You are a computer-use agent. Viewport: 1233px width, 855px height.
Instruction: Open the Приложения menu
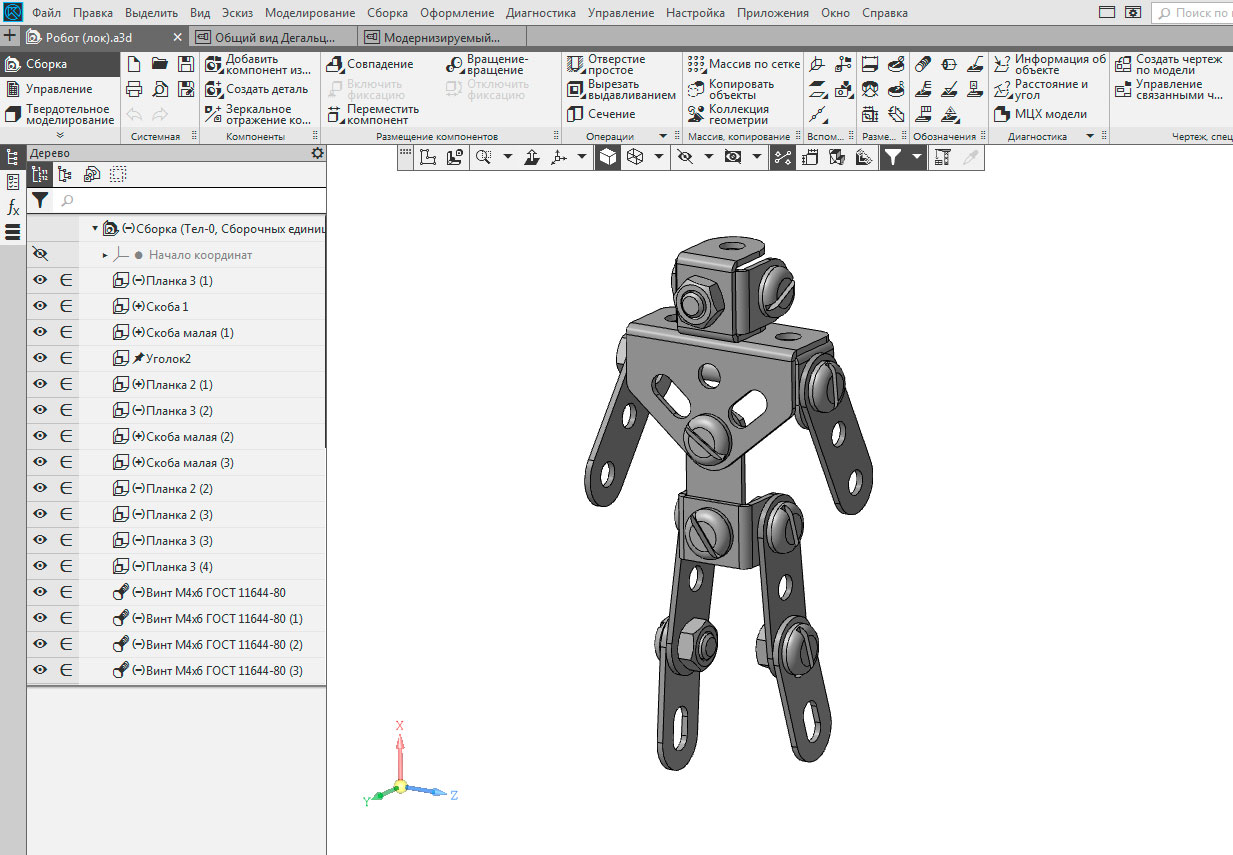click(773, 13)
